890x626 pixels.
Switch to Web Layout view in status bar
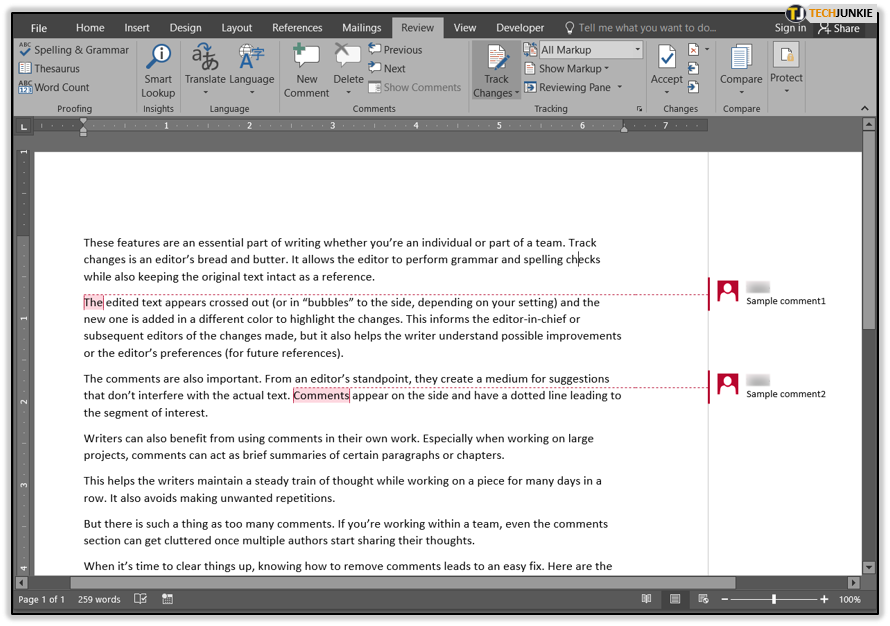(703, 599)
